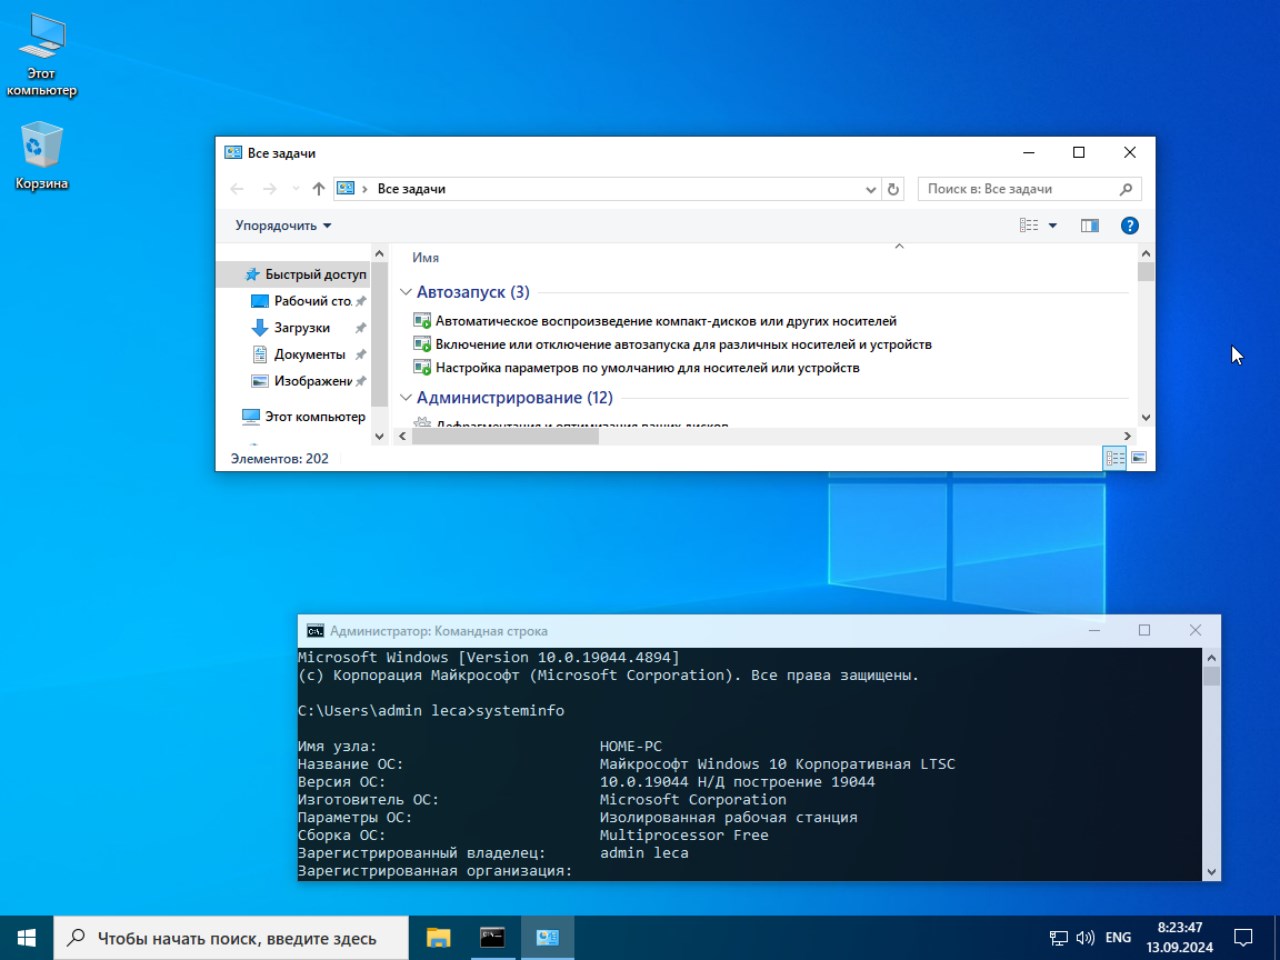Click the magnifier icon in the Explorer search box
1280x960 pixels.
coord(1126,189)
